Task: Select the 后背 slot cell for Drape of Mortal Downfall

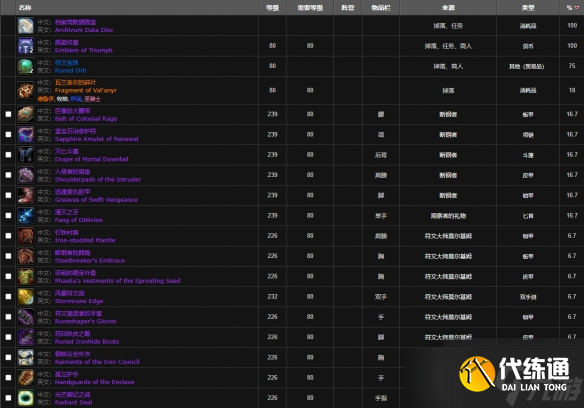Action: pyautogui.click(x=381, y=155)
